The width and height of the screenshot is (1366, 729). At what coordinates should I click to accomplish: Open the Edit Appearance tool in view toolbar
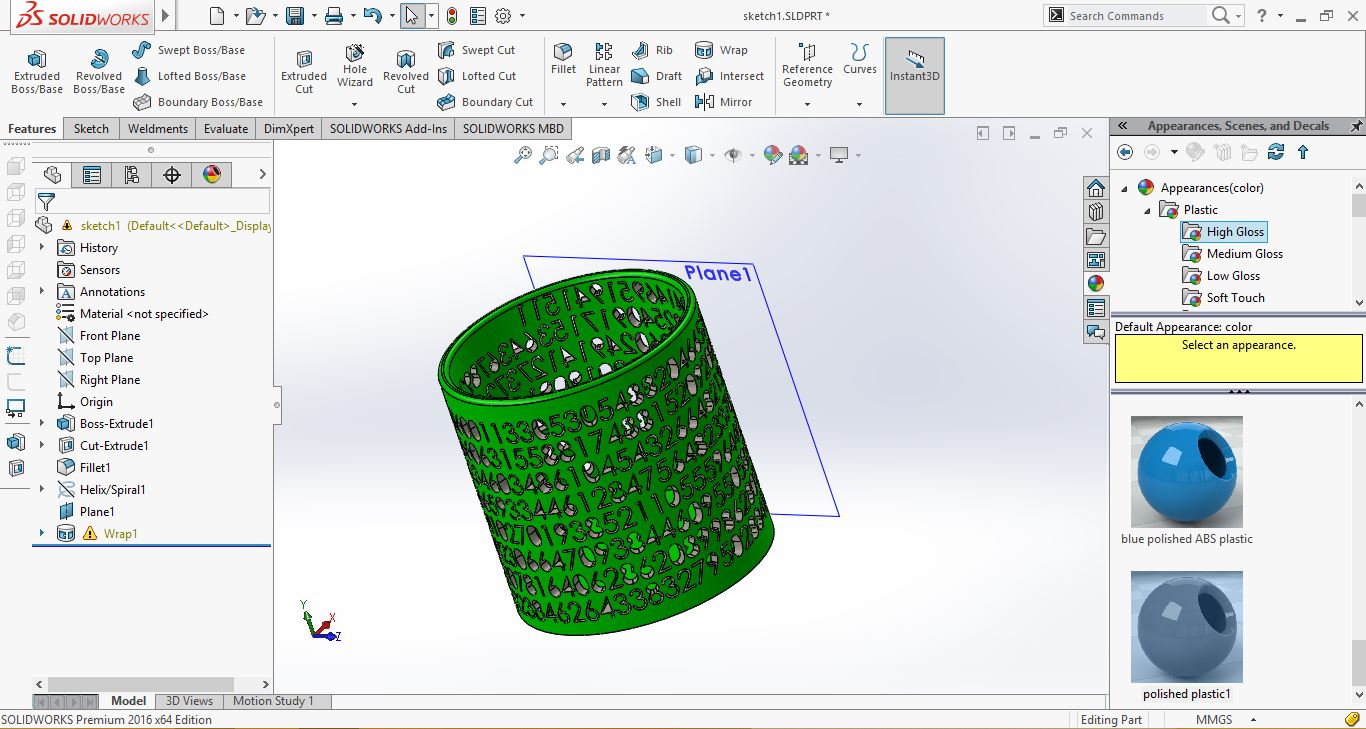pyautogui.click(x=772, y=155)
